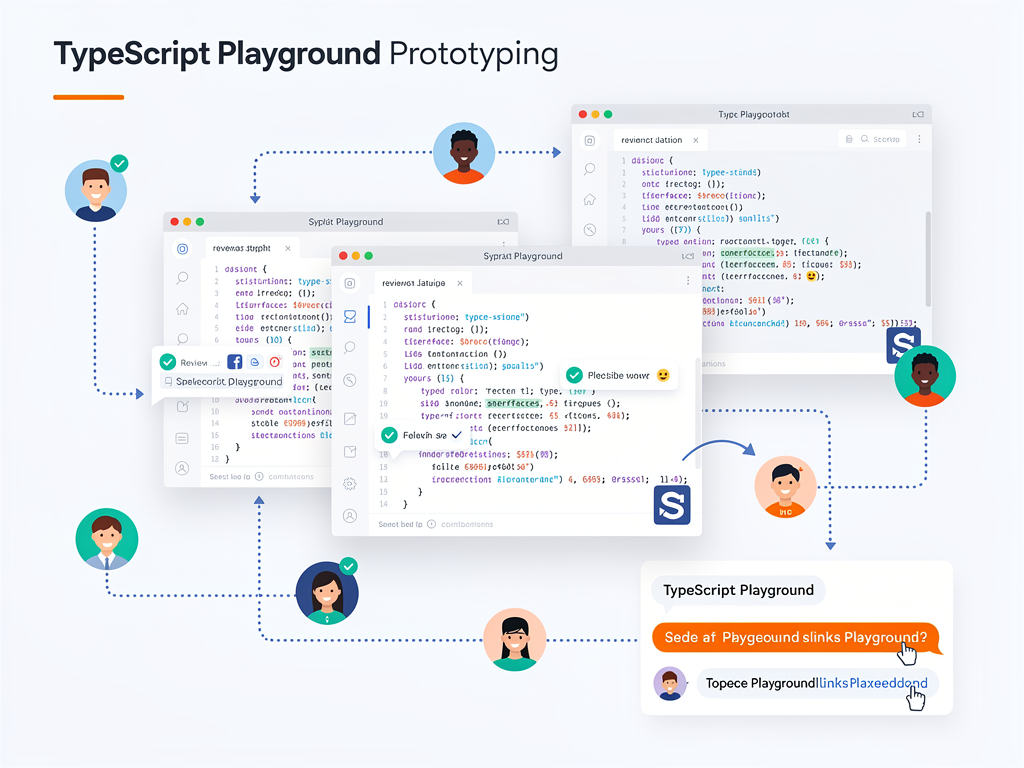This screenshot has height=768, width=1024.
Task: Click the share square icon in front window sidebar
Action: click(350, 451)
